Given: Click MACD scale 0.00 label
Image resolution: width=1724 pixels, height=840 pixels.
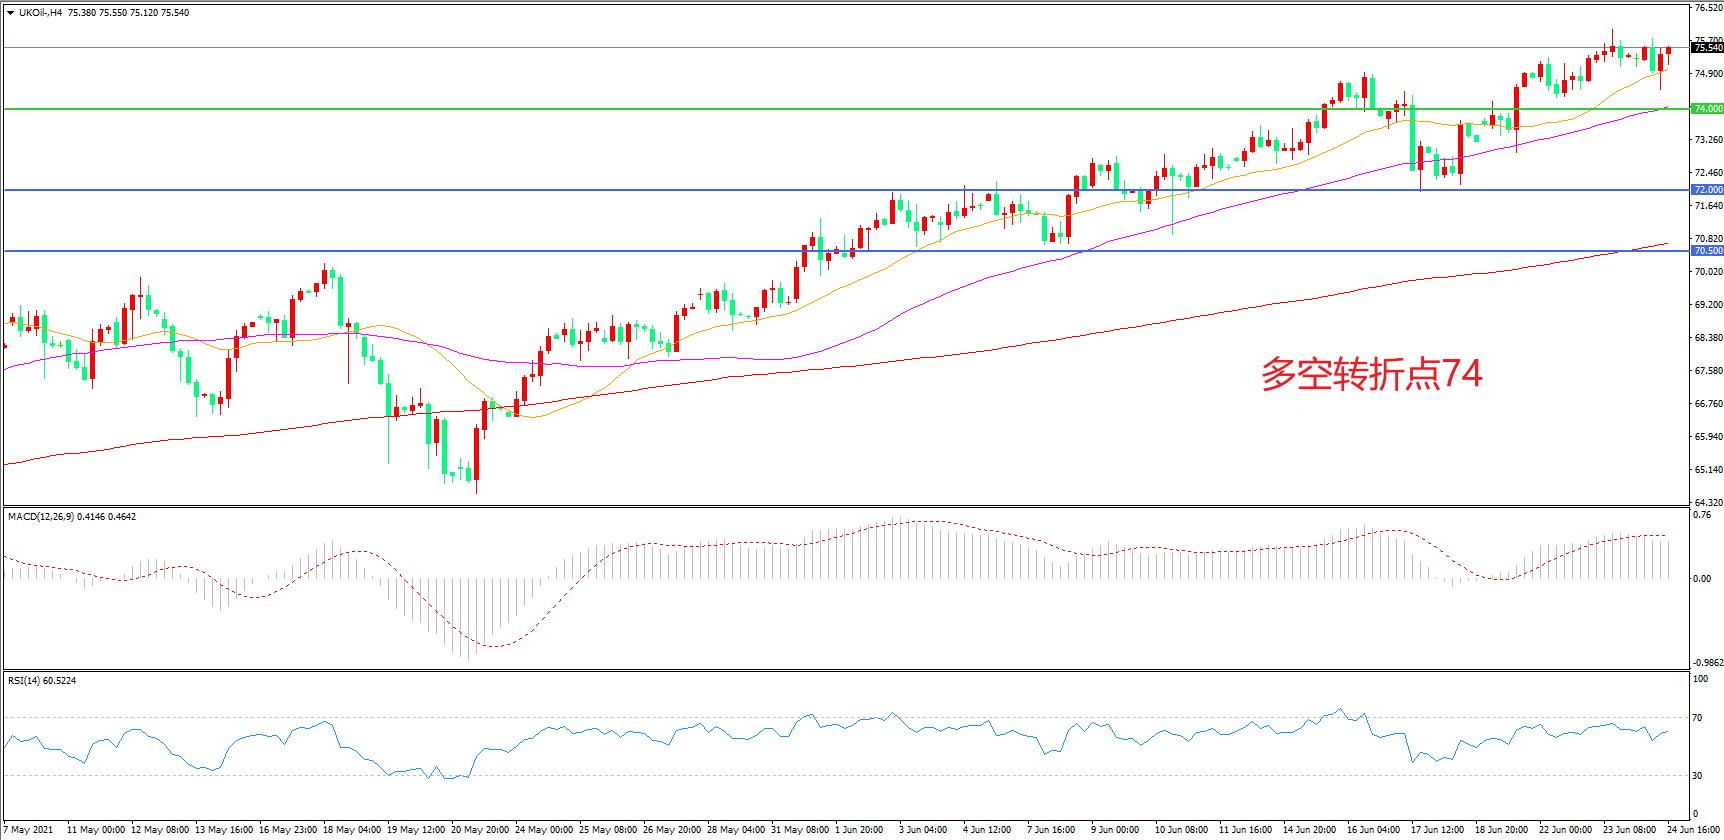Looking at the screenshot, I should click(1701, 579).
